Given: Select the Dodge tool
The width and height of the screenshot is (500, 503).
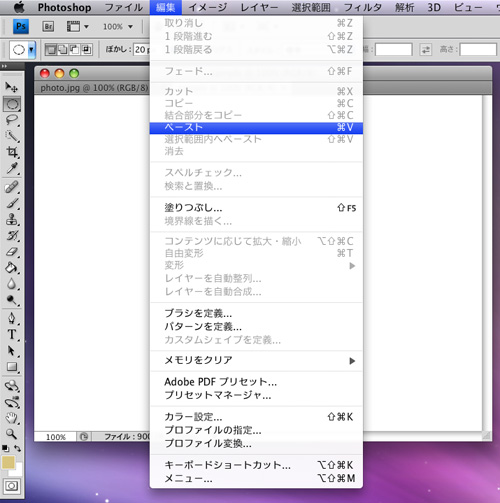Looking at the screenshot, I should coord(12,300).
